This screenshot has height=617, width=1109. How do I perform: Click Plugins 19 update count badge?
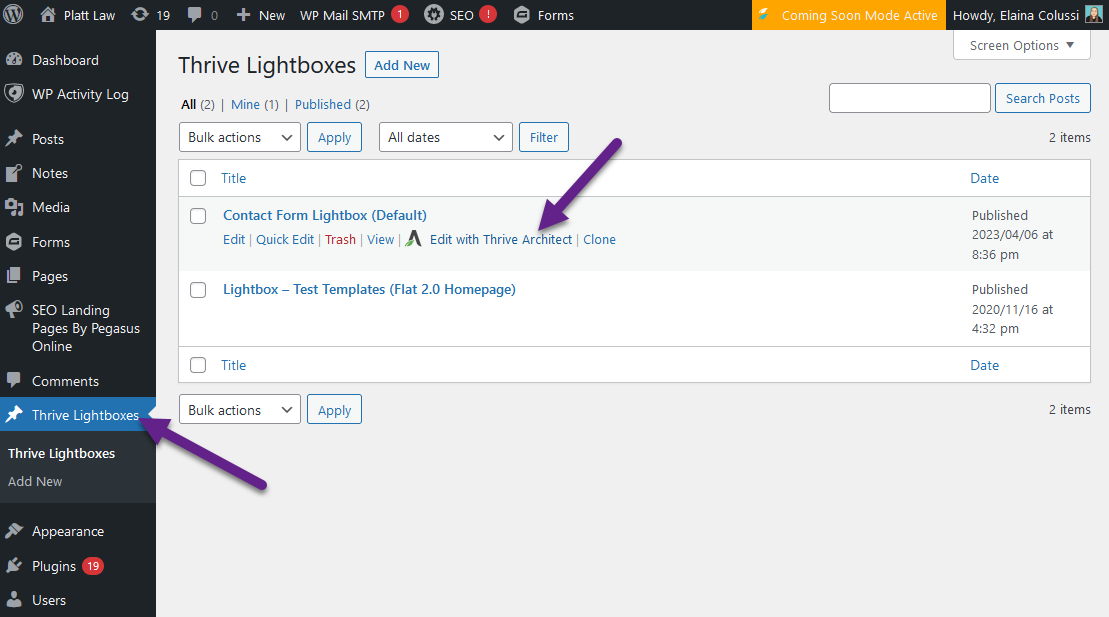(93, 566)
